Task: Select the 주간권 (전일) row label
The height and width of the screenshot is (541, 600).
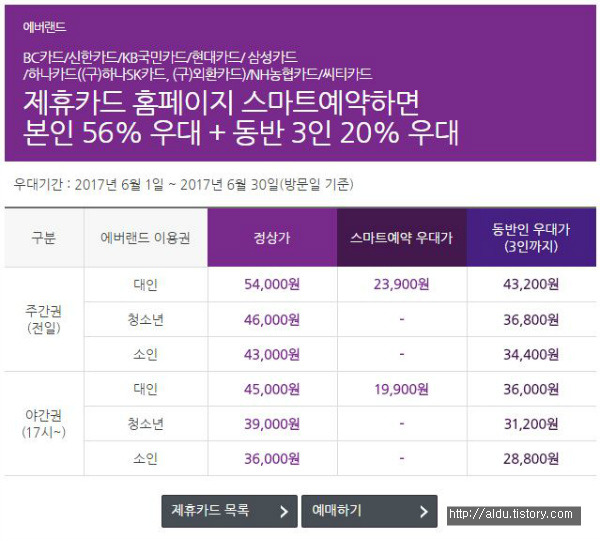Action: pos(44,319)
